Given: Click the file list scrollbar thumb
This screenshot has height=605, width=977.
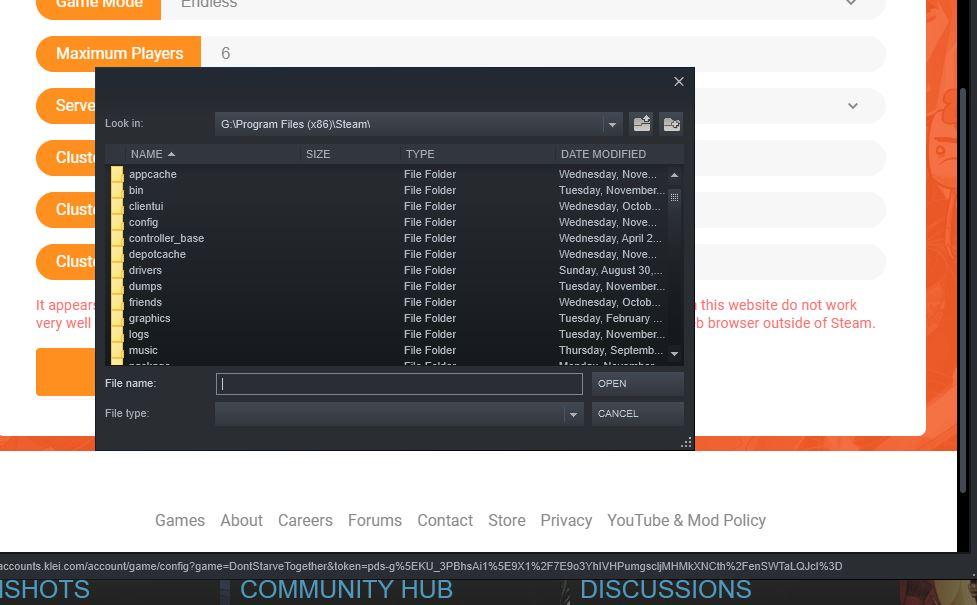Looking at the screenshot, I should 674,198.
